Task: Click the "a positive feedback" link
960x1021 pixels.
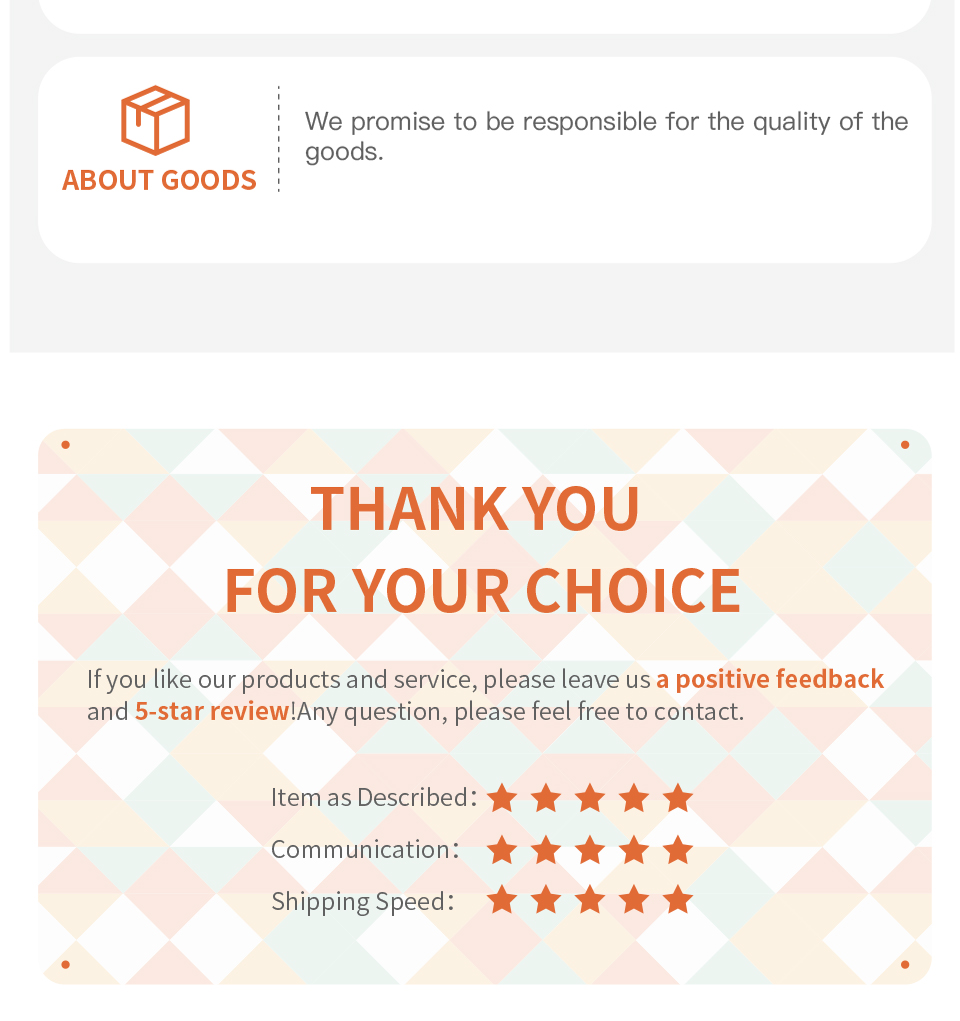Action: pyautogui.click(x=770, y=679)
